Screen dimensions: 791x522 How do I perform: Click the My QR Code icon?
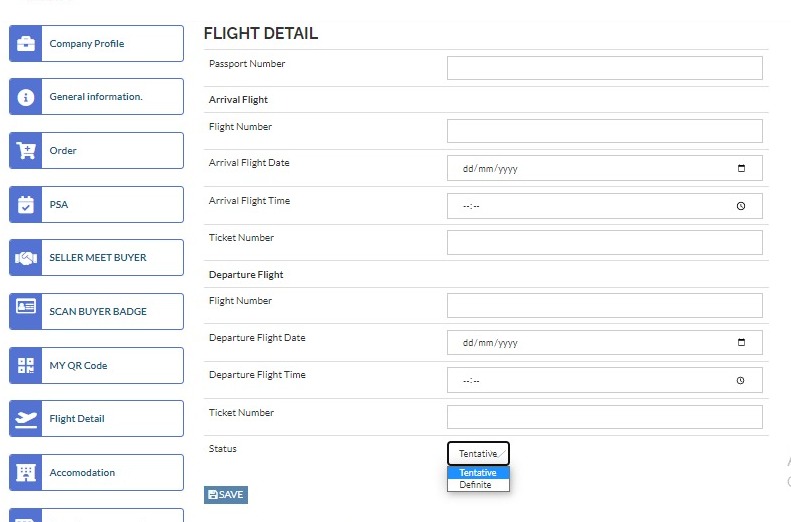(x=26, y=366)
